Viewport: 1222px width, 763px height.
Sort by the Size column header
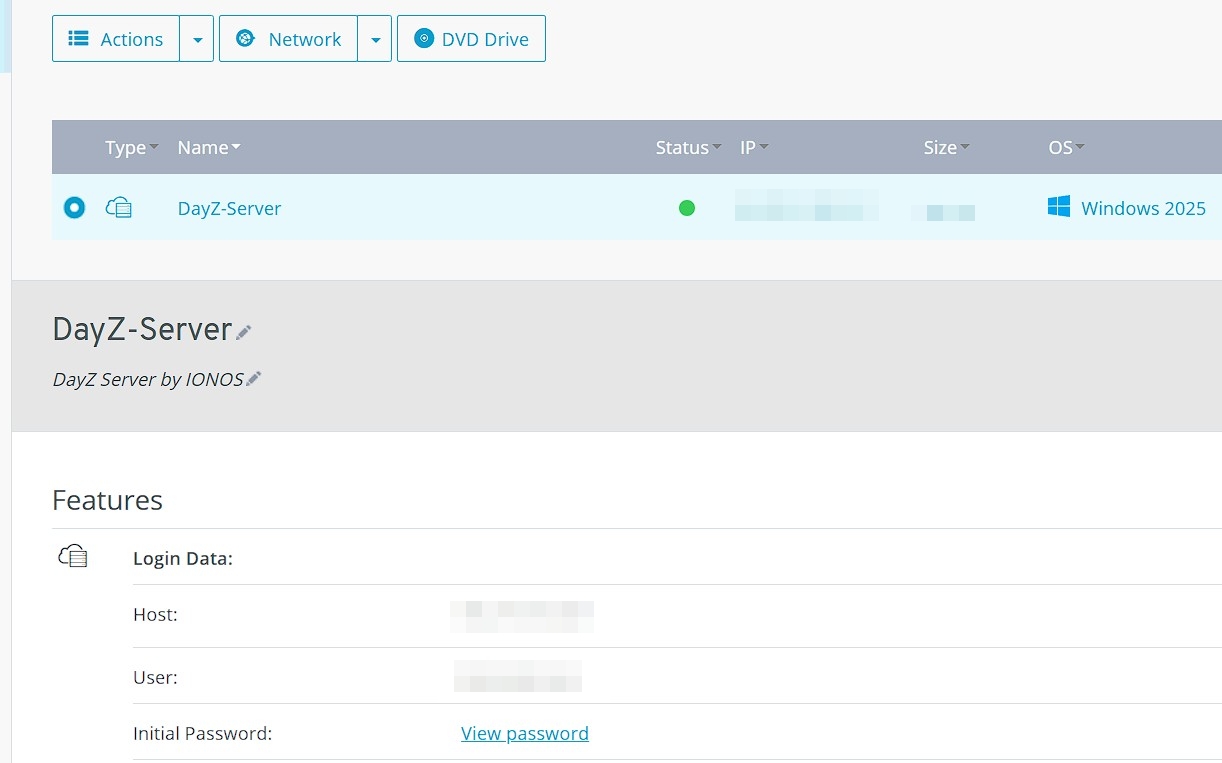pyautogui.click(x=947, y=147)
